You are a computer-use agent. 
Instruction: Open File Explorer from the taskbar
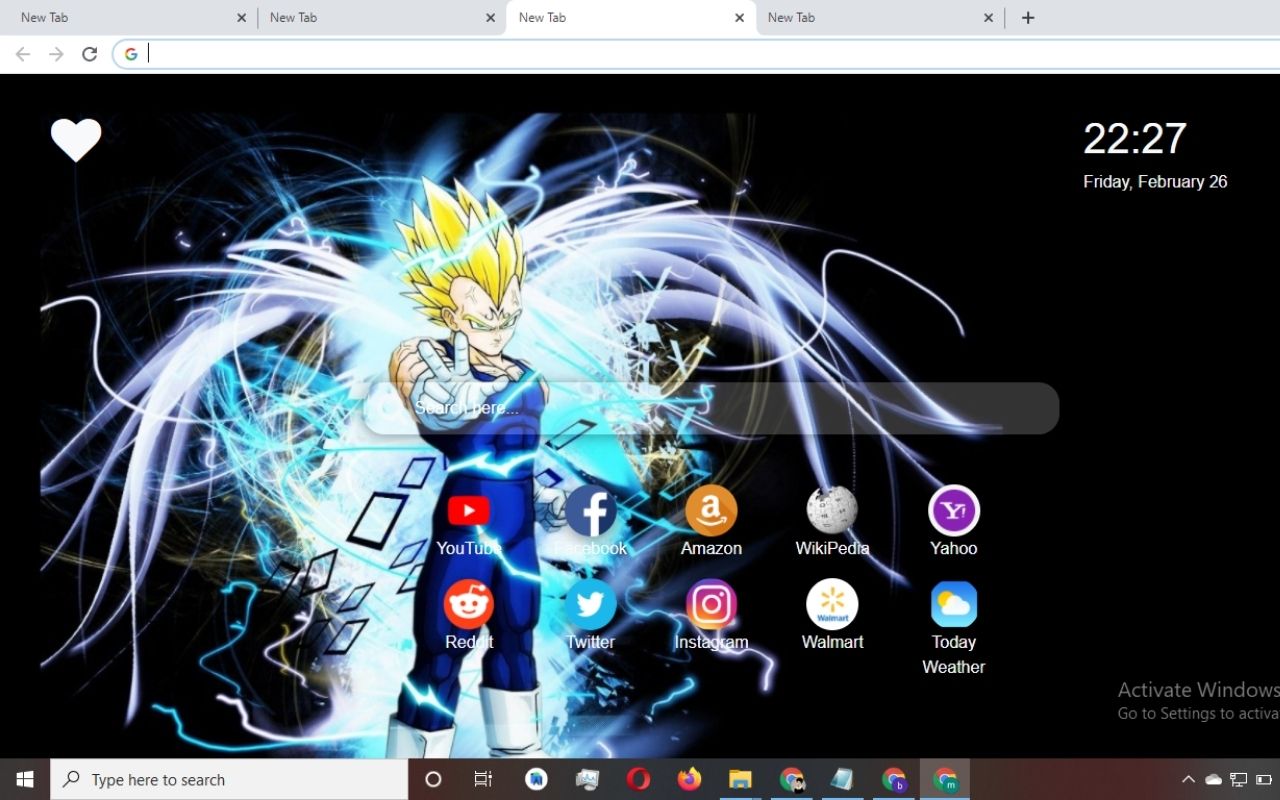coord(740,779)
